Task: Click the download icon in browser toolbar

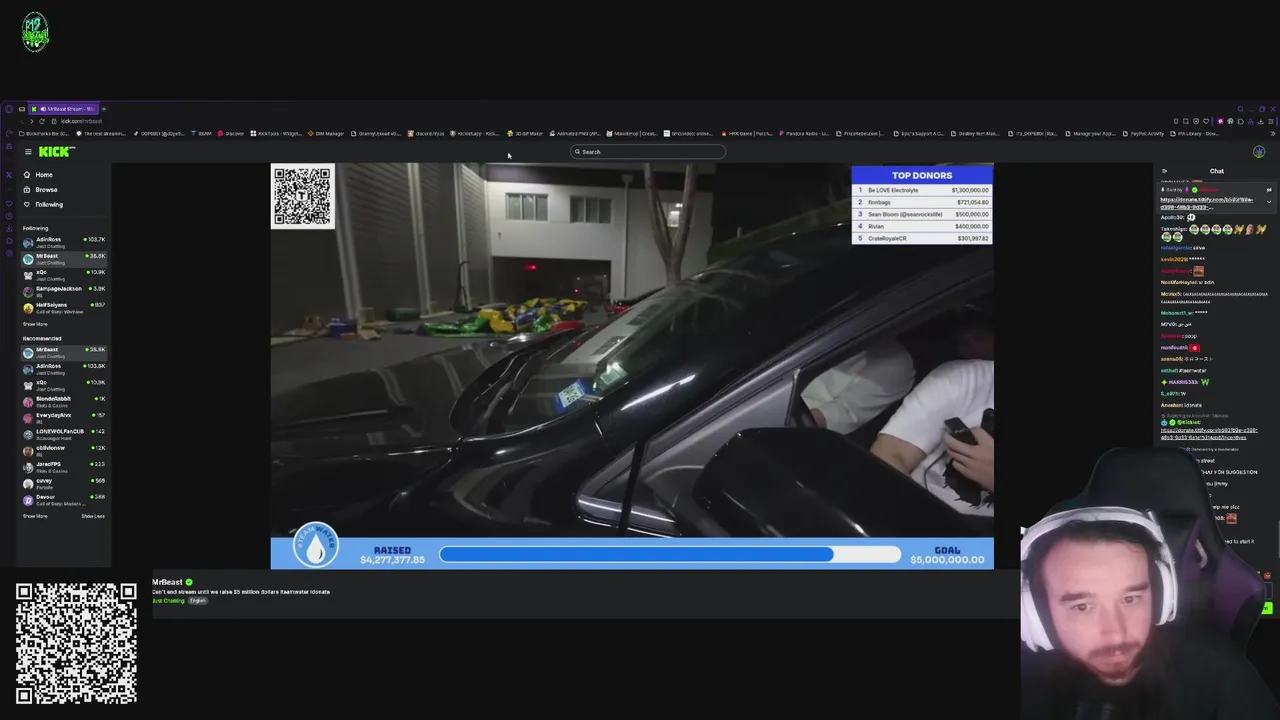Action: 1261,121
